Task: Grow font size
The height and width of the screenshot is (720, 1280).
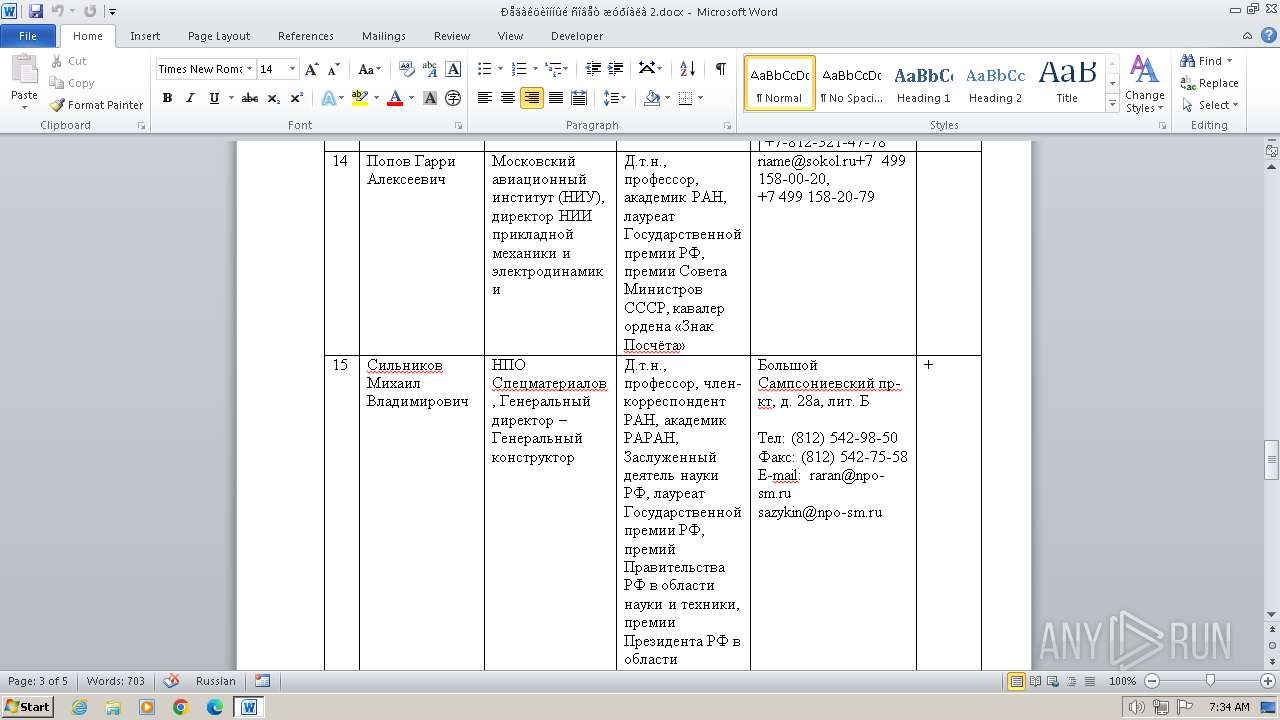Action: [312, 69]
